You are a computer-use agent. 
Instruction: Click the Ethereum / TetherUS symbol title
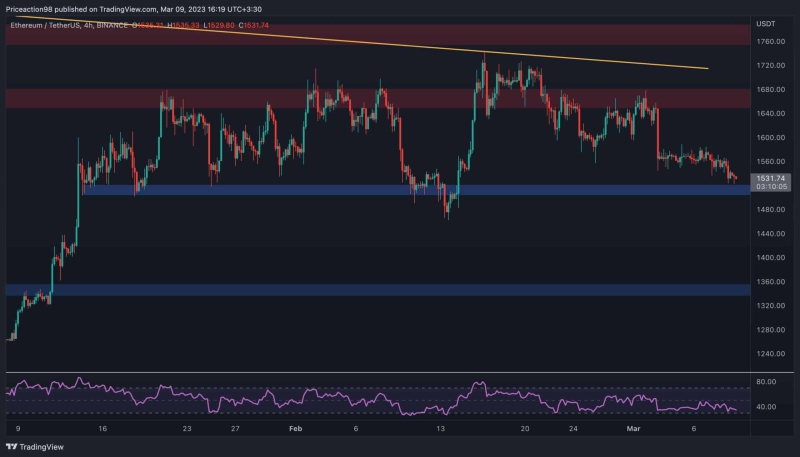(x=45, y=25)
